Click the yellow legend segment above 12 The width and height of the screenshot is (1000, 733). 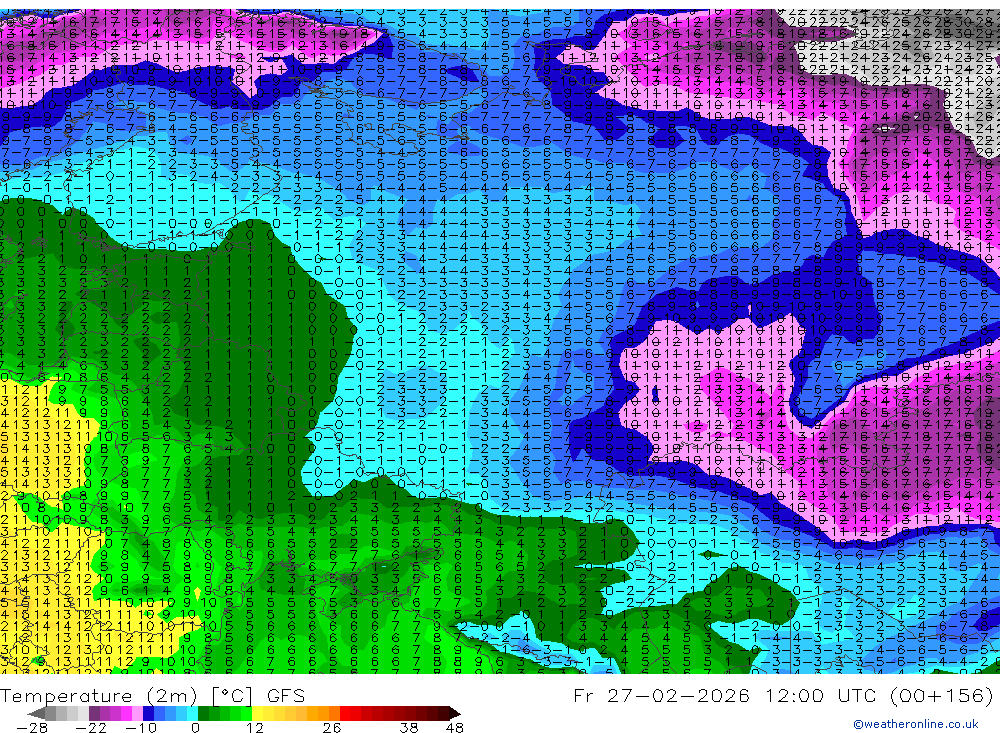click(258, 713)
